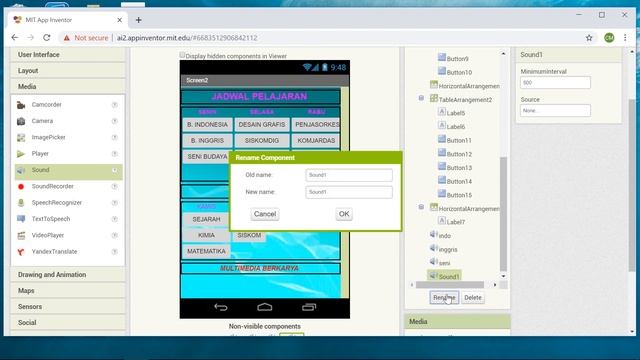Open a new browser tab

click(x=138, y=20)
